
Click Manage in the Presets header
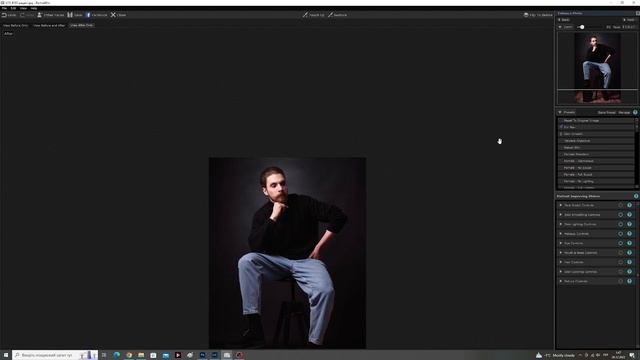pos(624,112)
